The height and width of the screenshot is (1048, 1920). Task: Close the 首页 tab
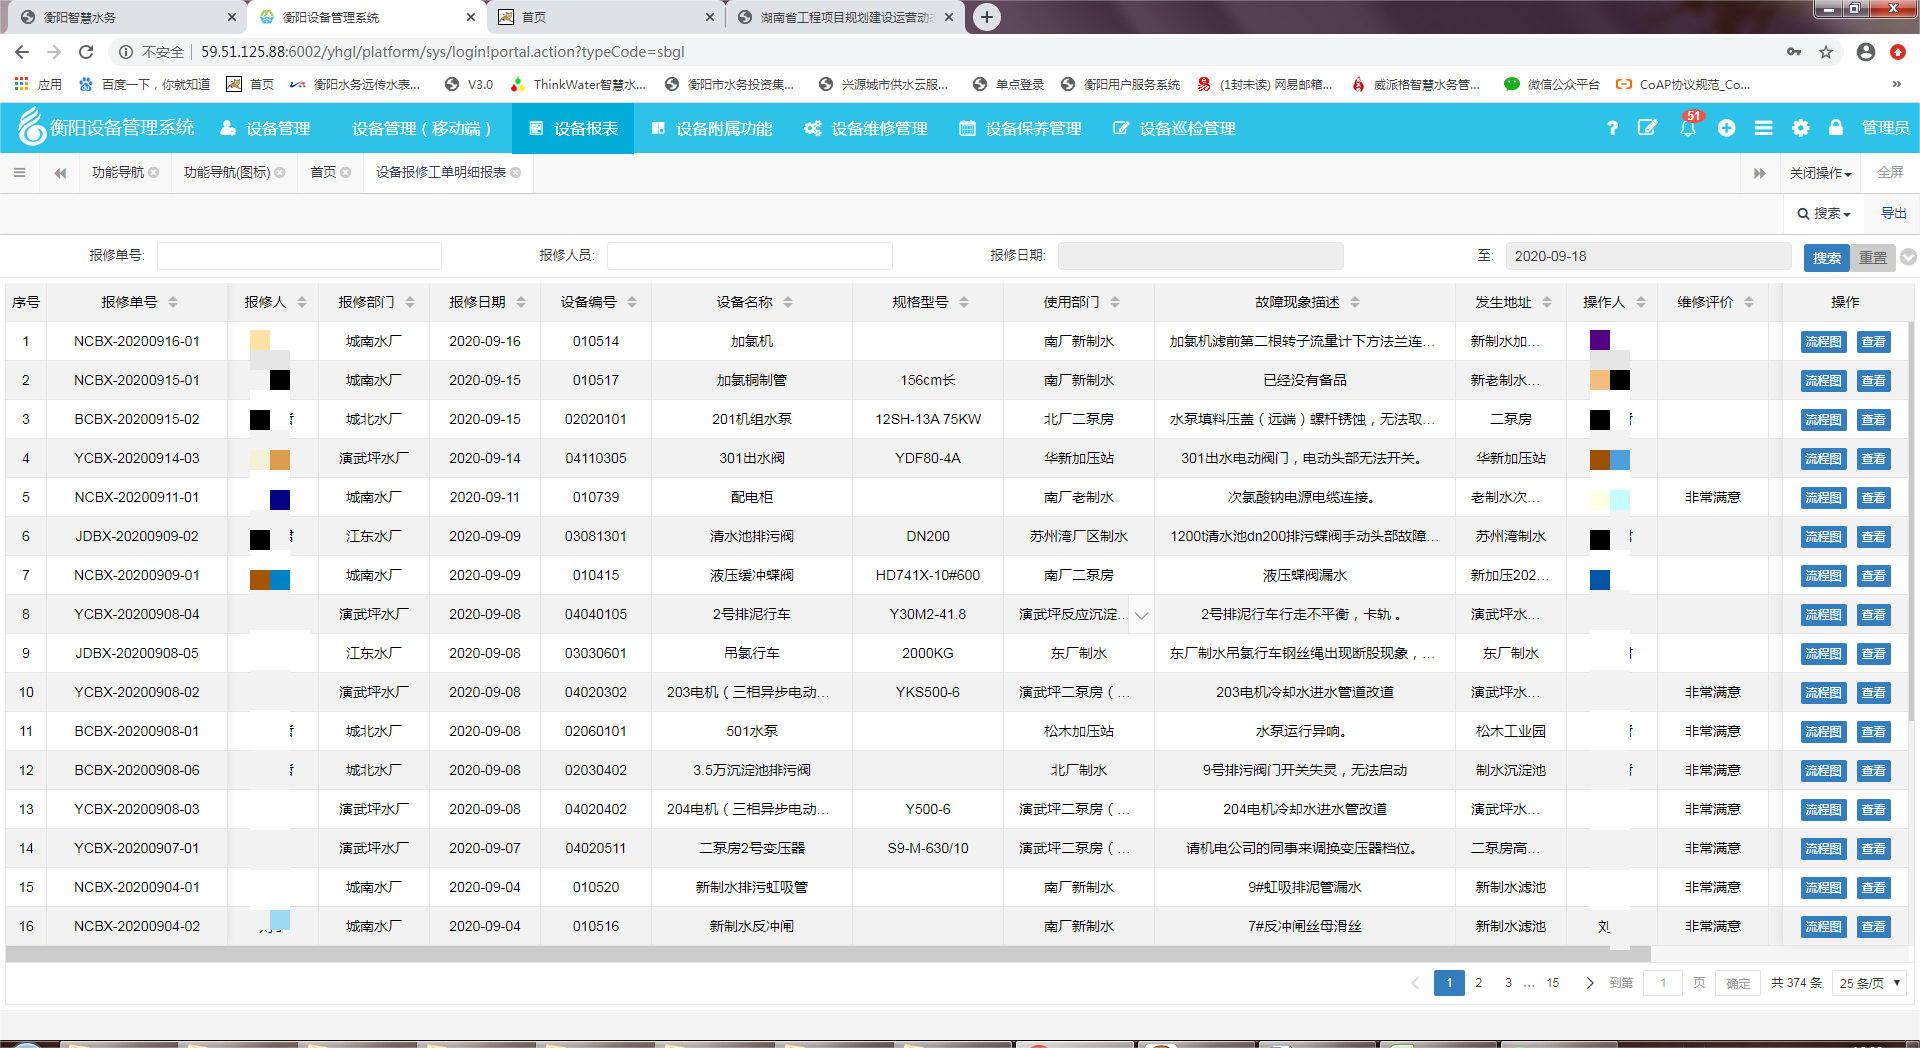[346, 173]
